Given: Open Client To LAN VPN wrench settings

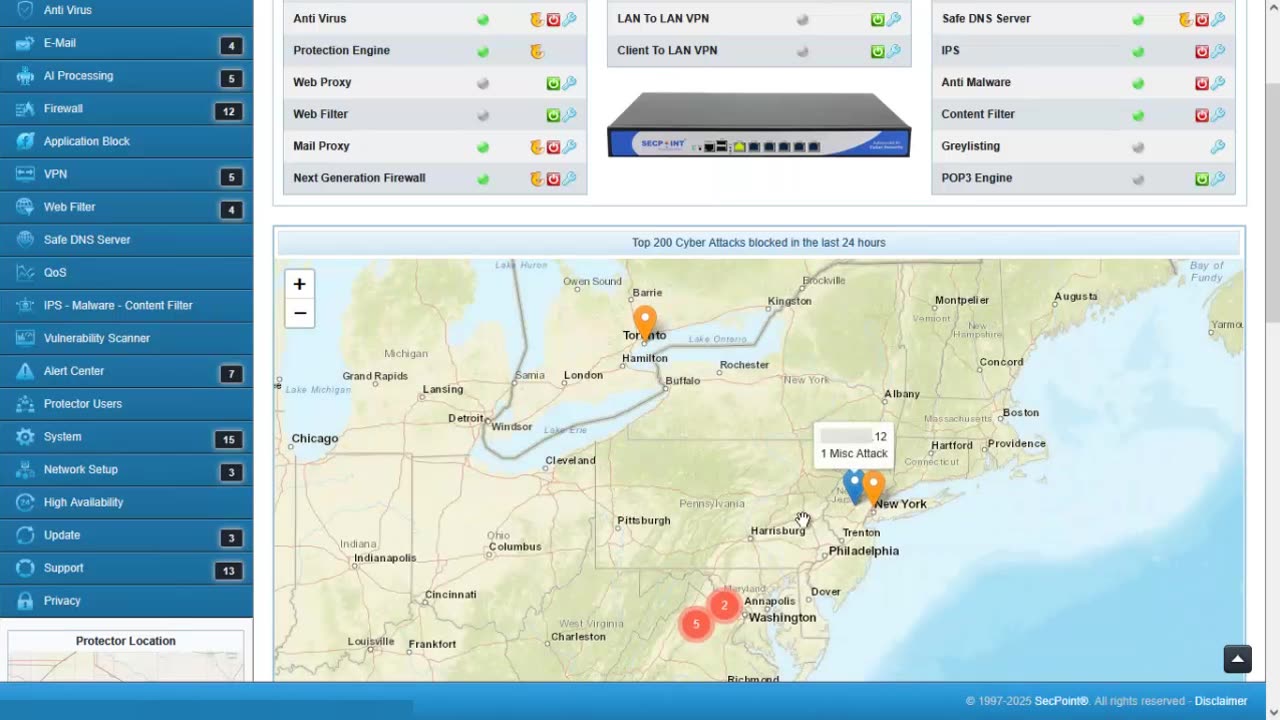Looking at the screenshot, I should 894,51.
